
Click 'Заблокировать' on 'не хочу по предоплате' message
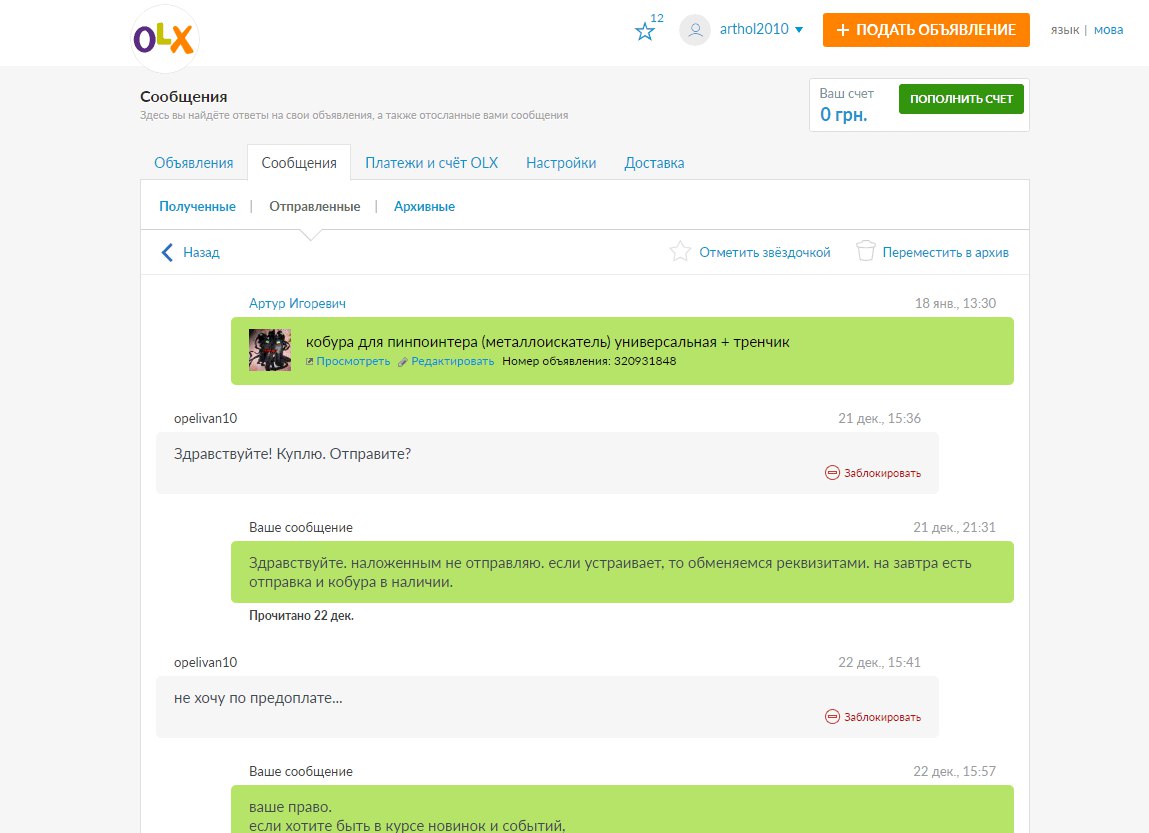pos(882,717)
